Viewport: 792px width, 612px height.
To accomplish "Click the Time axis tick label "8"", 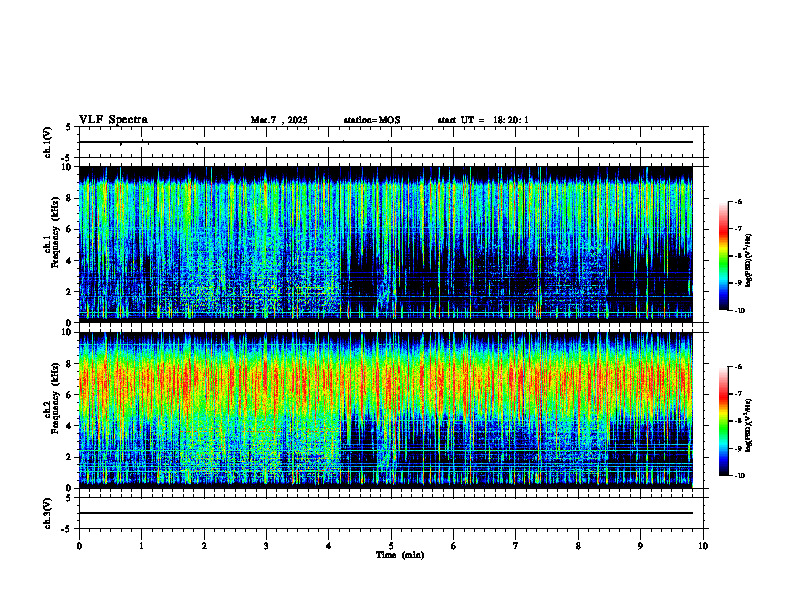I will tap(578, 546).
